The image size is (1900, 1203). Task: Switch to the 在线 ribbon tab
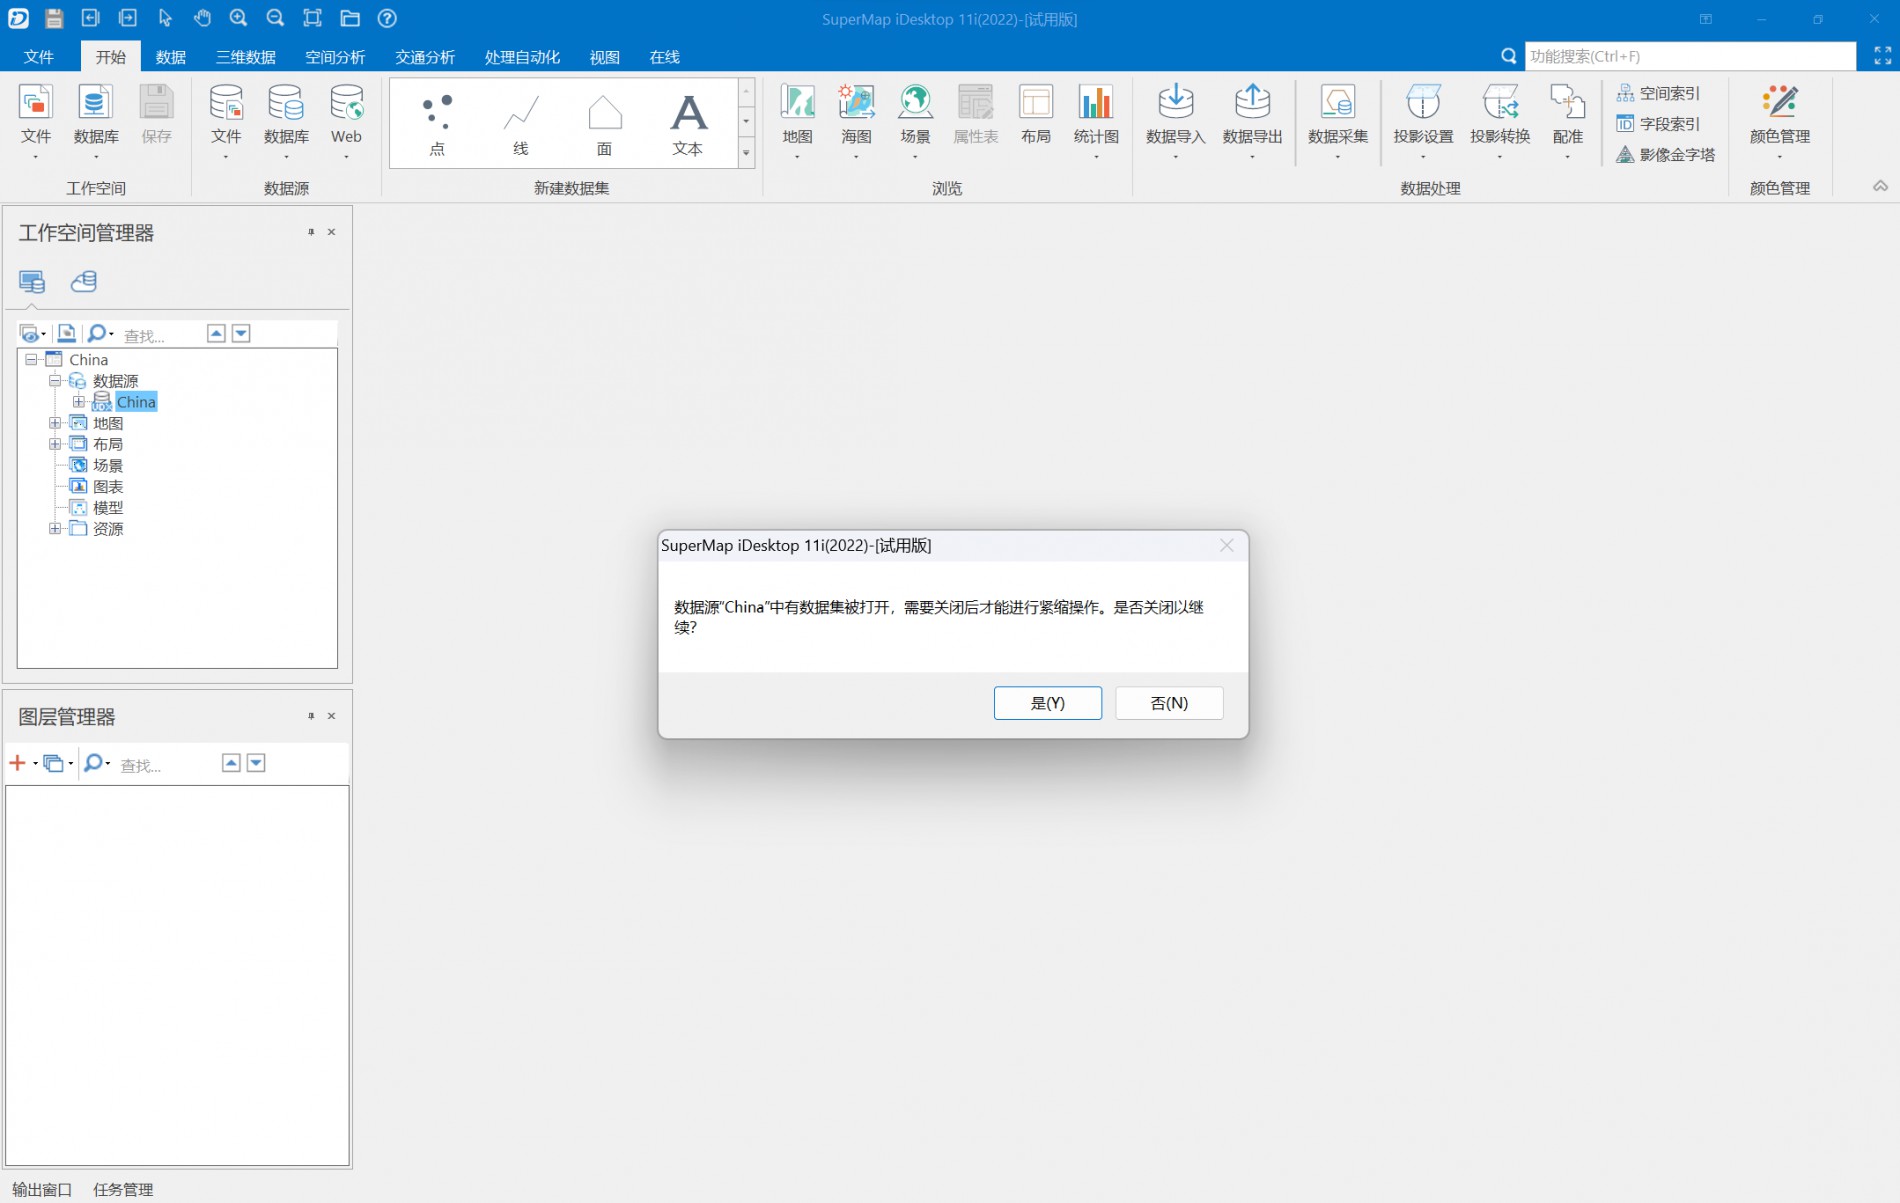[x=665, y=57]
